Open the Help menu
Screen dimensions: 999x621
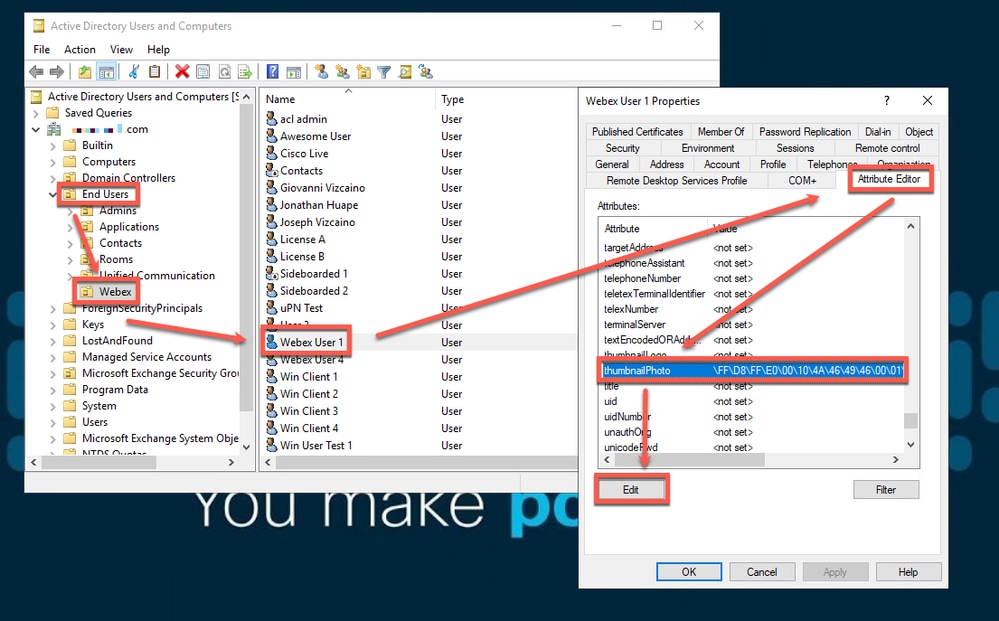[x=158, y=49]
